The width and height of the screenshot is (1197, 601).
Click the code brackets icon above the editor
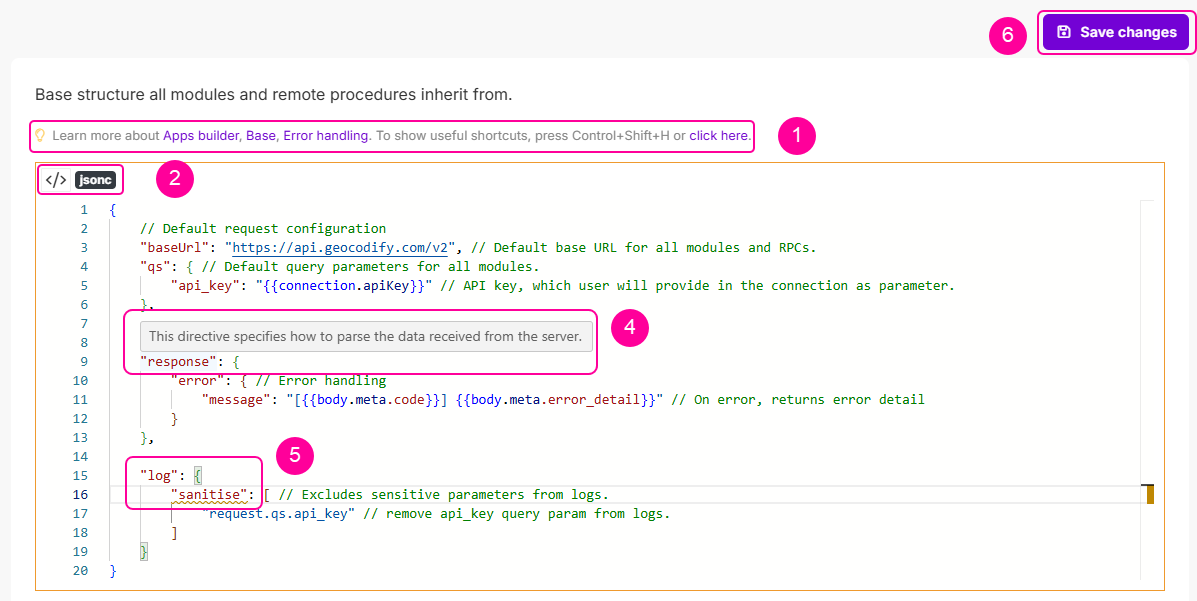click(57, 180)
